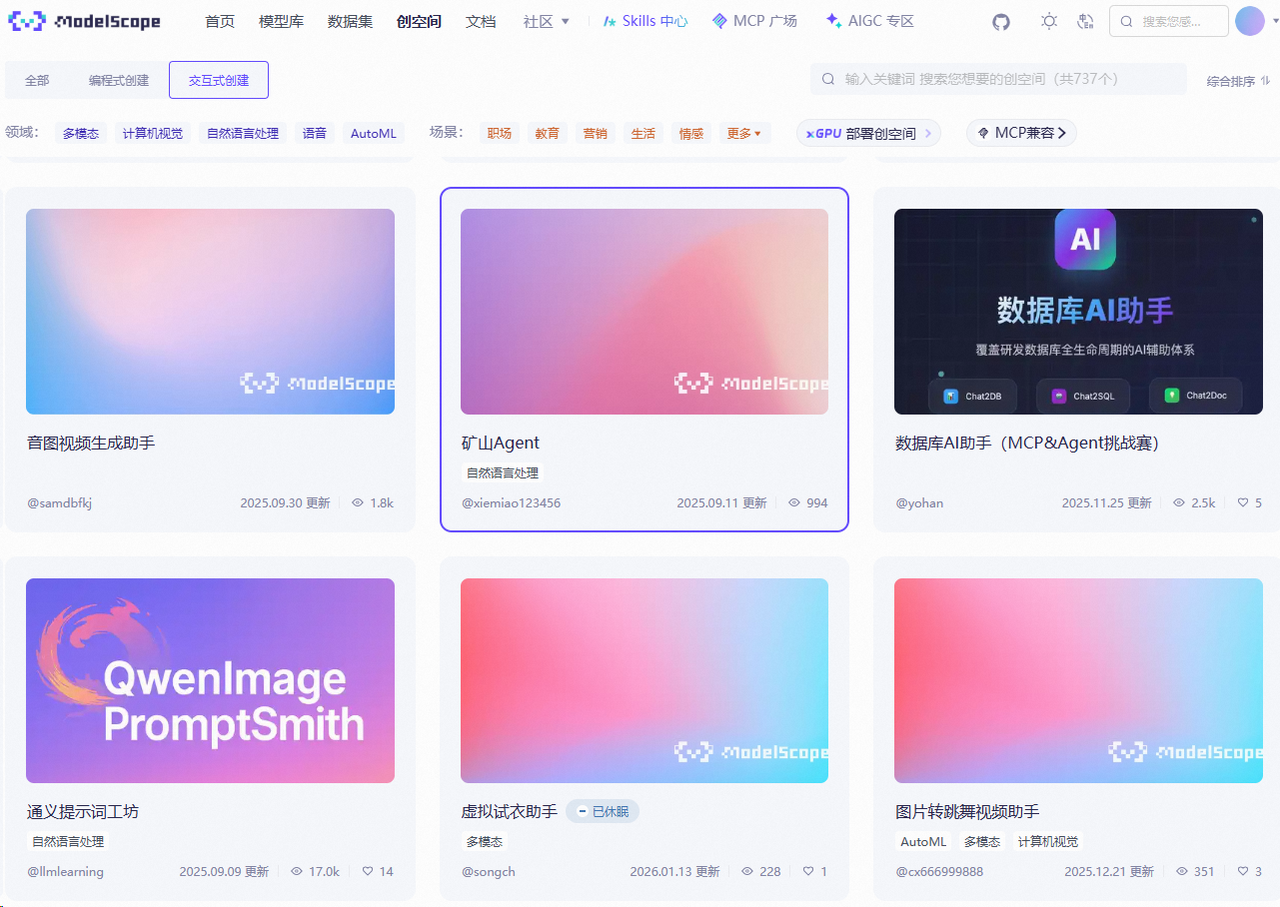Toggle the 生活 scene filter
This screenshot has width=1280, height=907.
[x=643, y=133]
